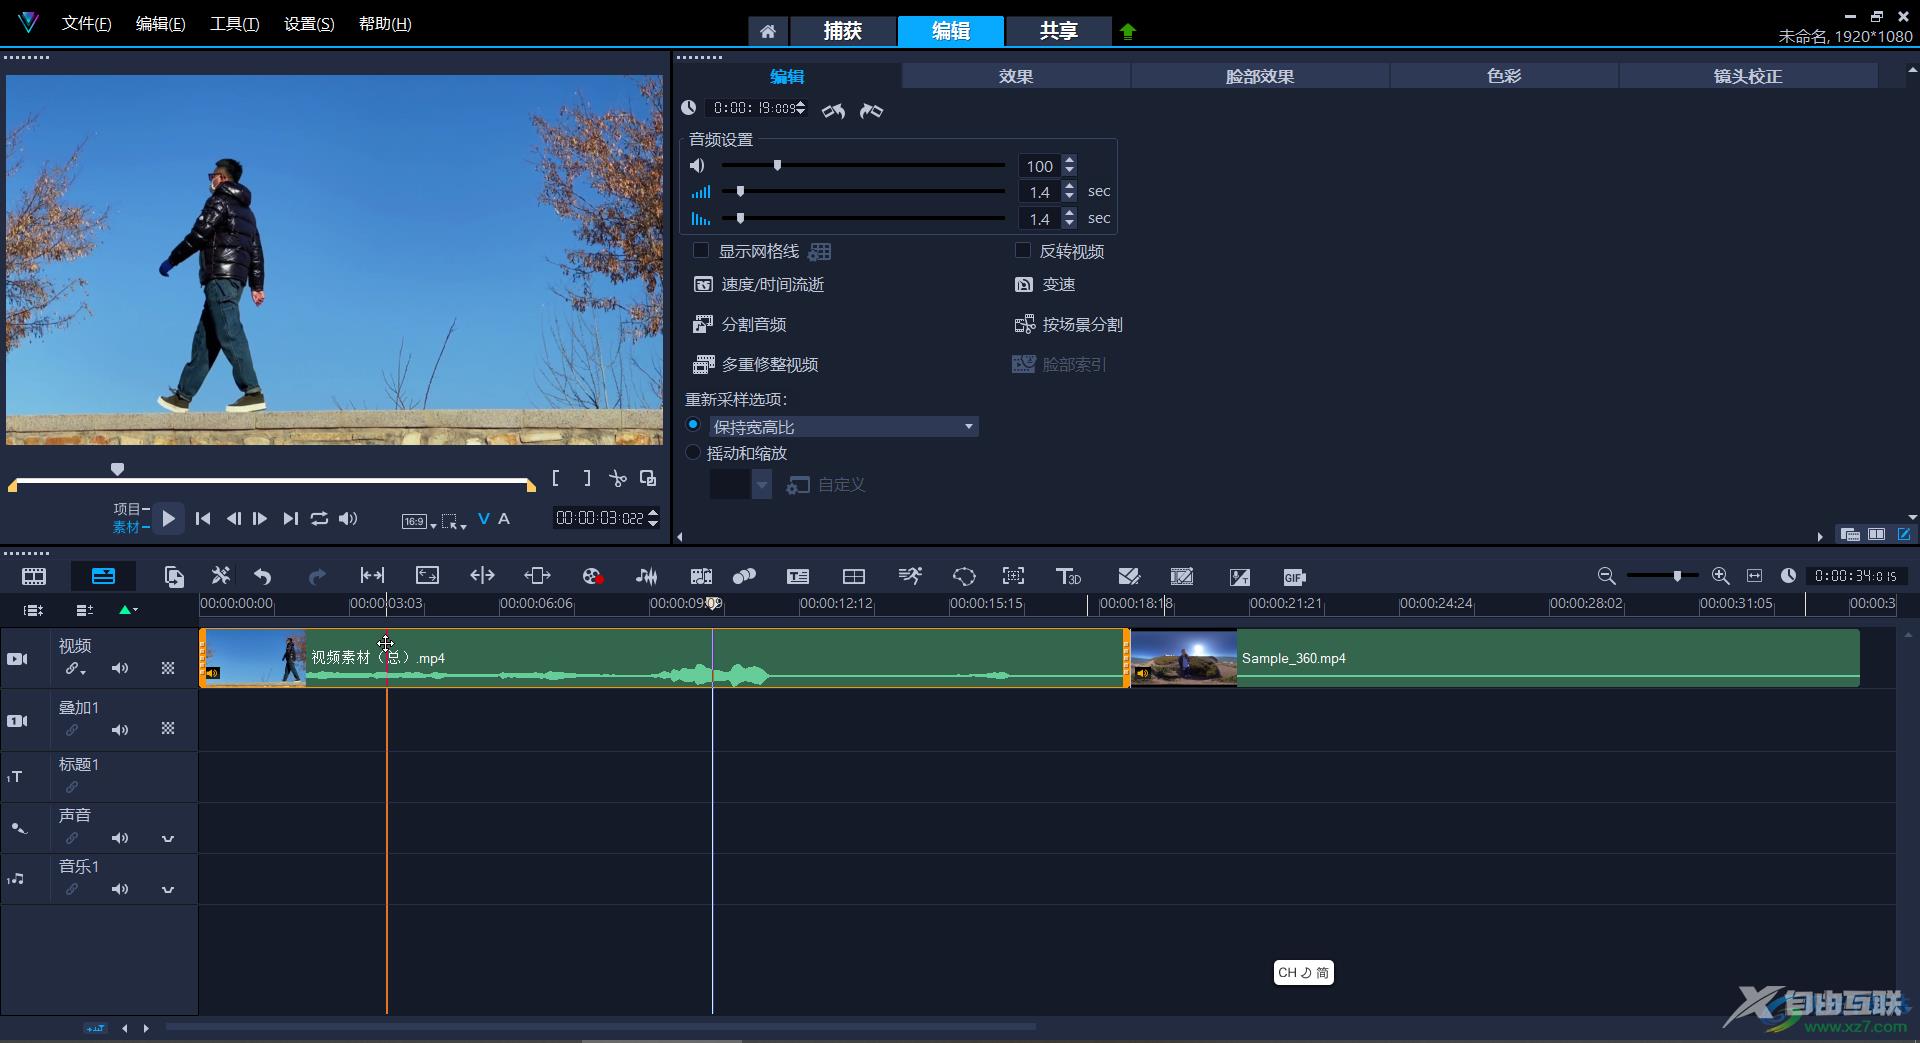Click the copy attributes icon in timeline toolbar
This screenshot has width=1920, height=1043.
point(174,576)
